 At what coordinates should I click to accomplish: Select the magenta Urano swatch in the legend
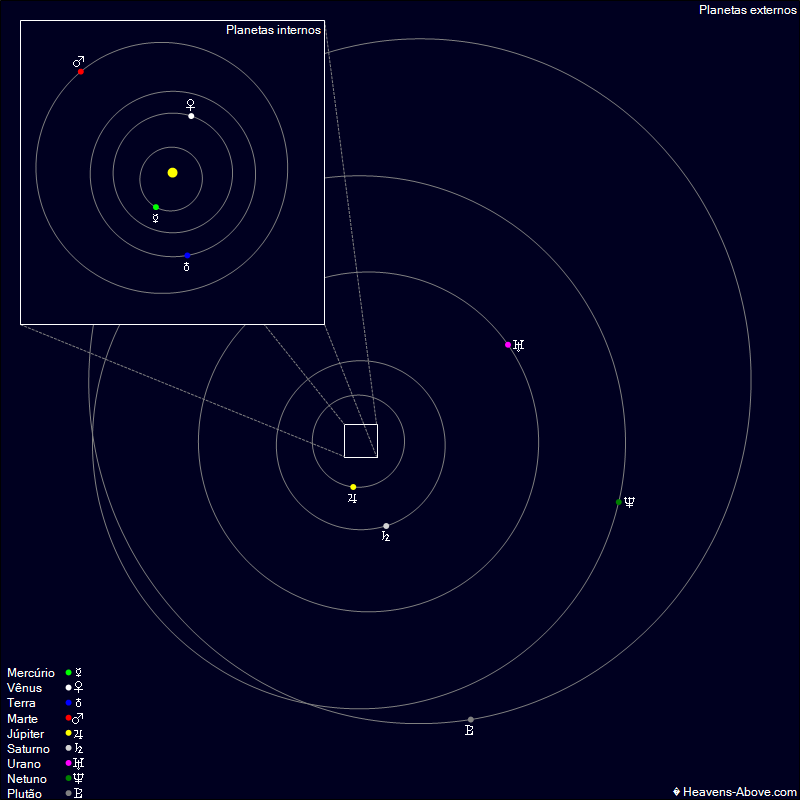pyautogui.click(x=68, y=764)
